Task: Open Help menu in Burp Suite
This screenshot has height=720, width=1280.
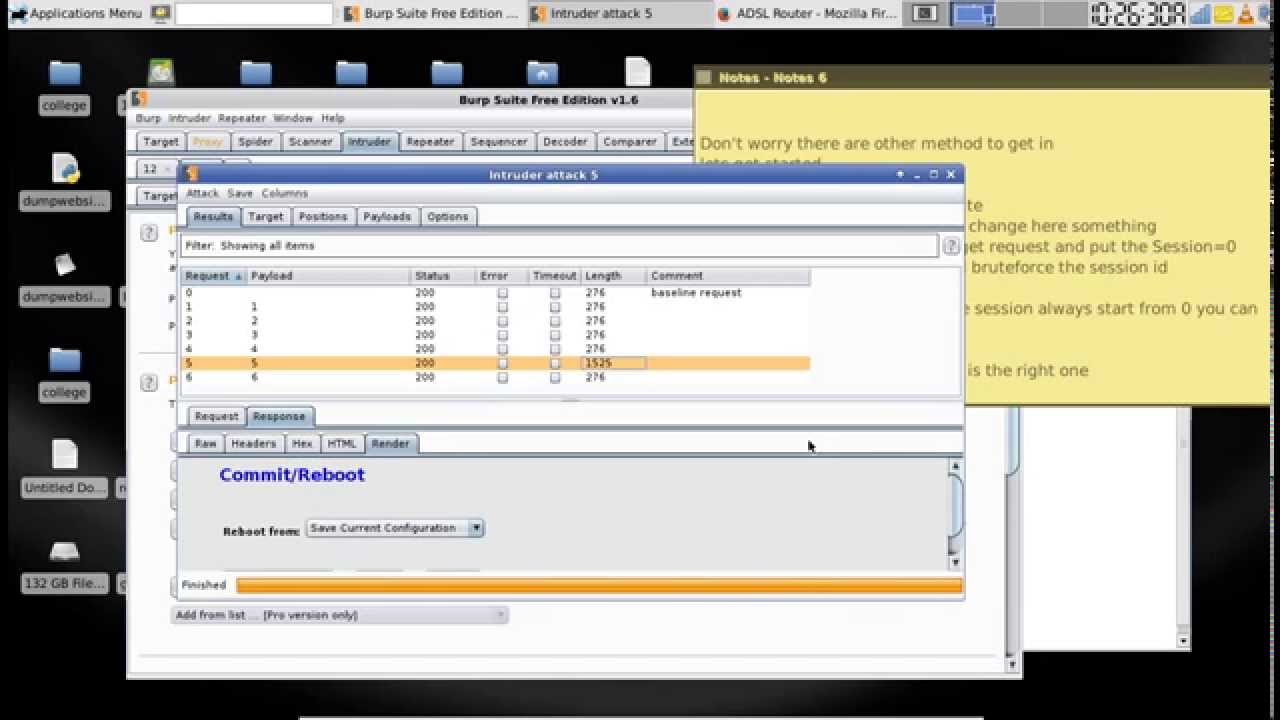Action: (x=332, y=118)
